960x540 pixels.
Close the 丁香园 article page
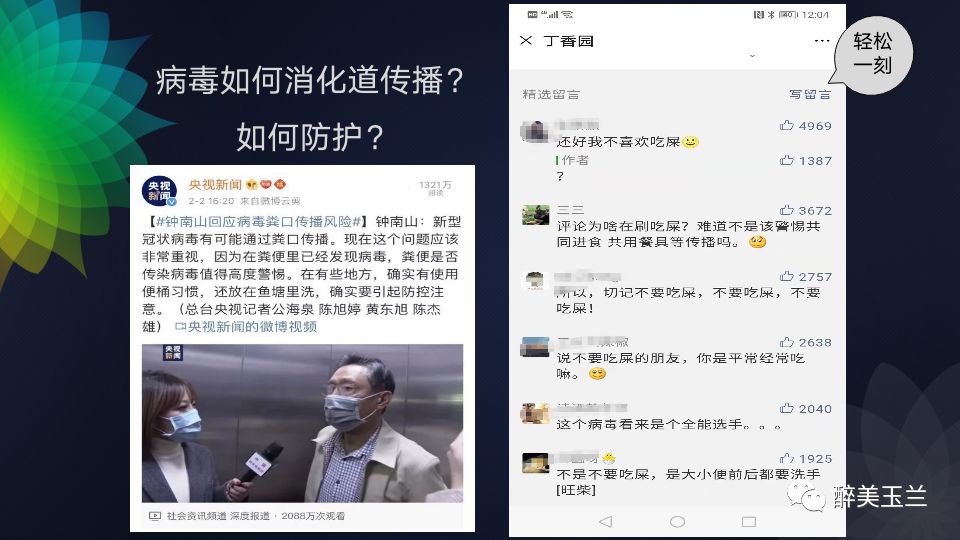pyautogui.click(x=525, y=40)
